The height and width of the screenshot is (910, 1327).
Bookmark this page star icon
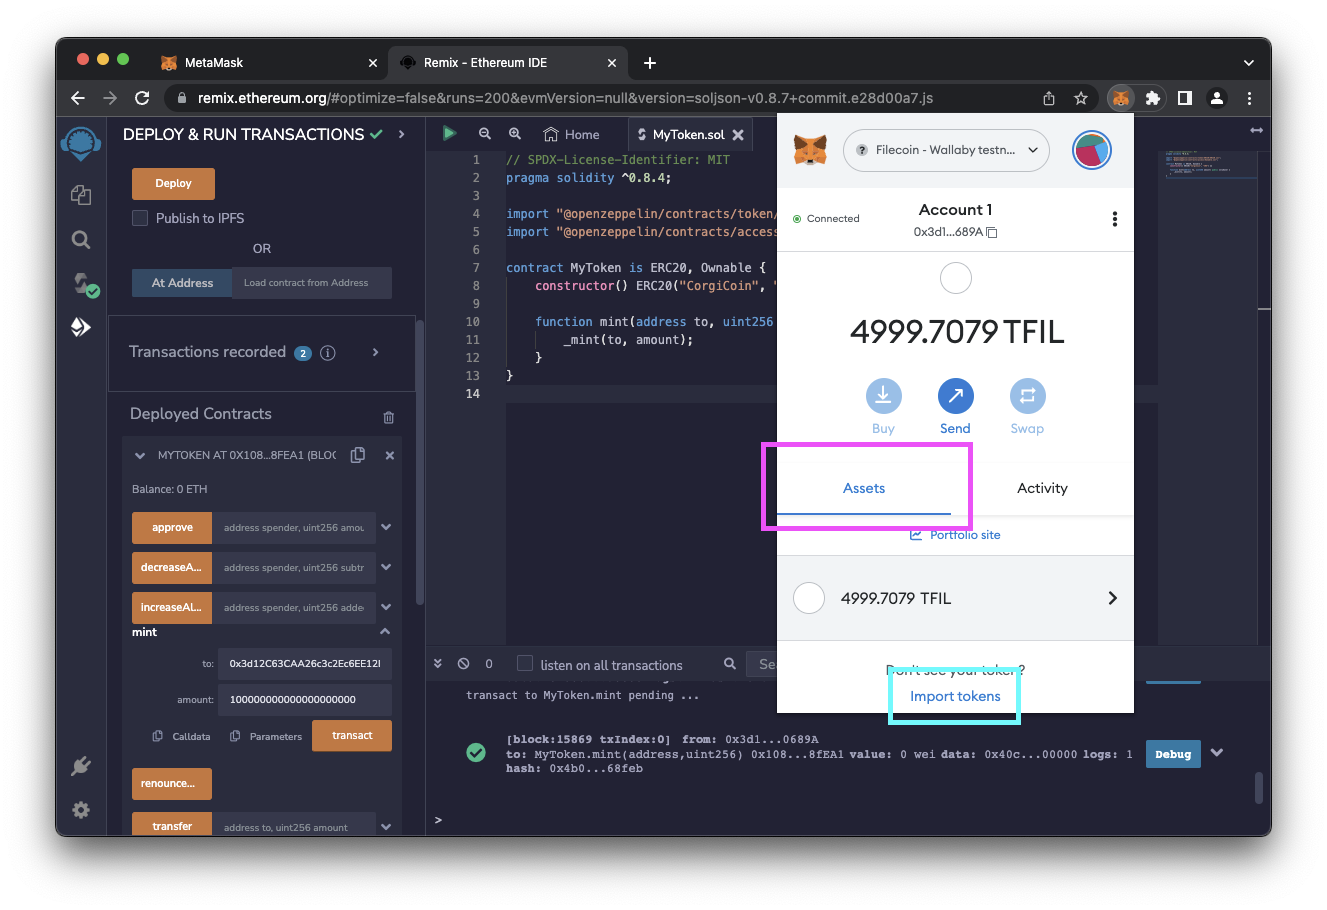click(1081, 98)
